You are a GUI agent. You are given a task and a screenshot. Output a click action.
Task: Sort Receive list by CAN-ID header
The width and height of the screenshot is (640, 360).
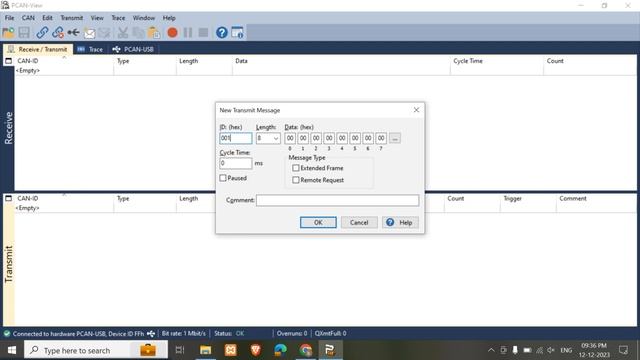[28, 61]
